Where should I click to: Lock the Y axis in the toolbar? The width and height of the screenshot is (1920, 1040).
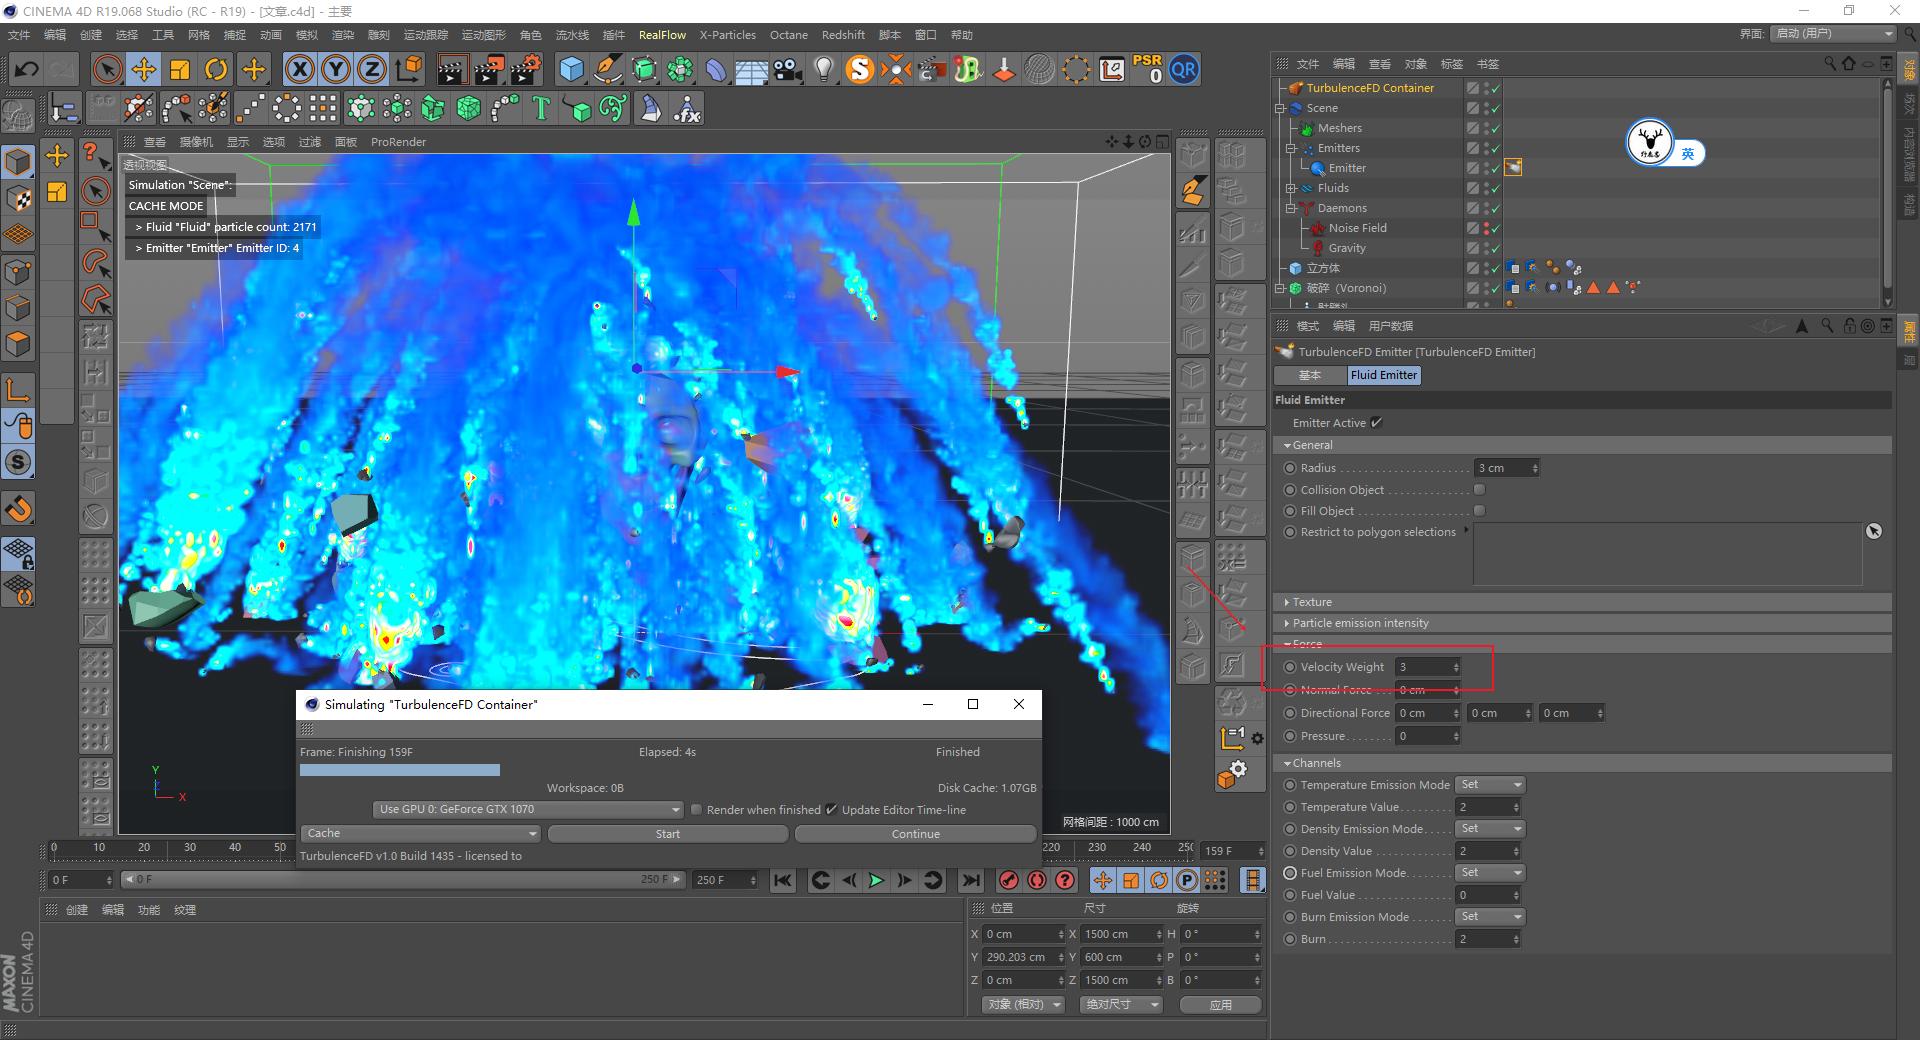(335, 69)
